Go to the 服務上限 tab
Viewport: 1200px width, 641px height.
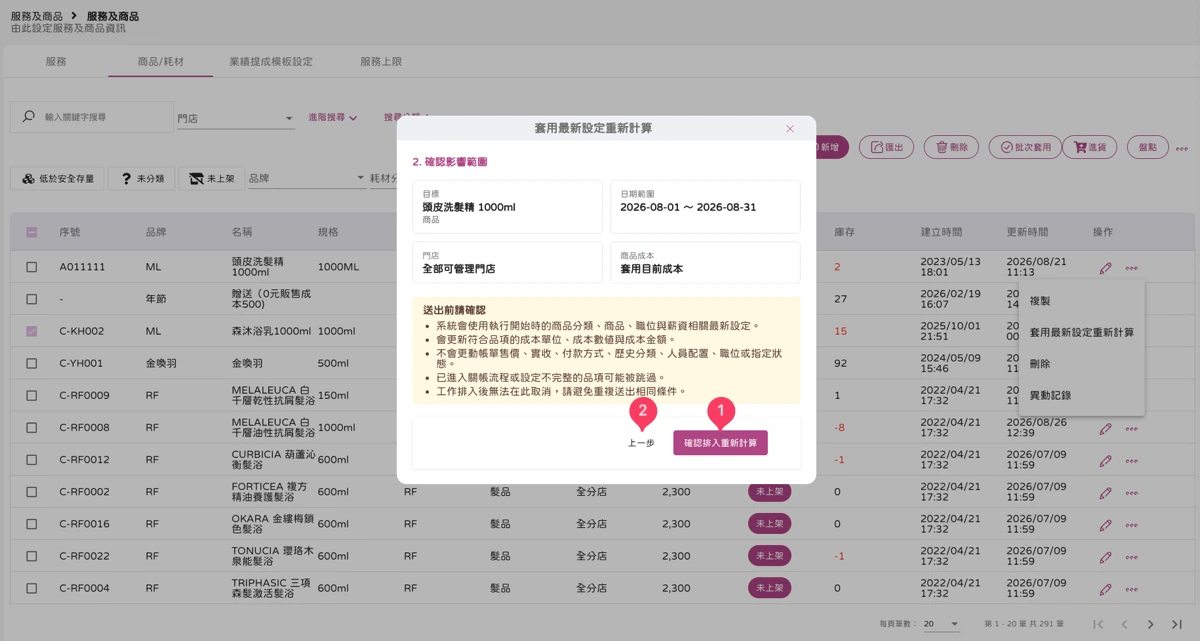click(x=381, y=61)
